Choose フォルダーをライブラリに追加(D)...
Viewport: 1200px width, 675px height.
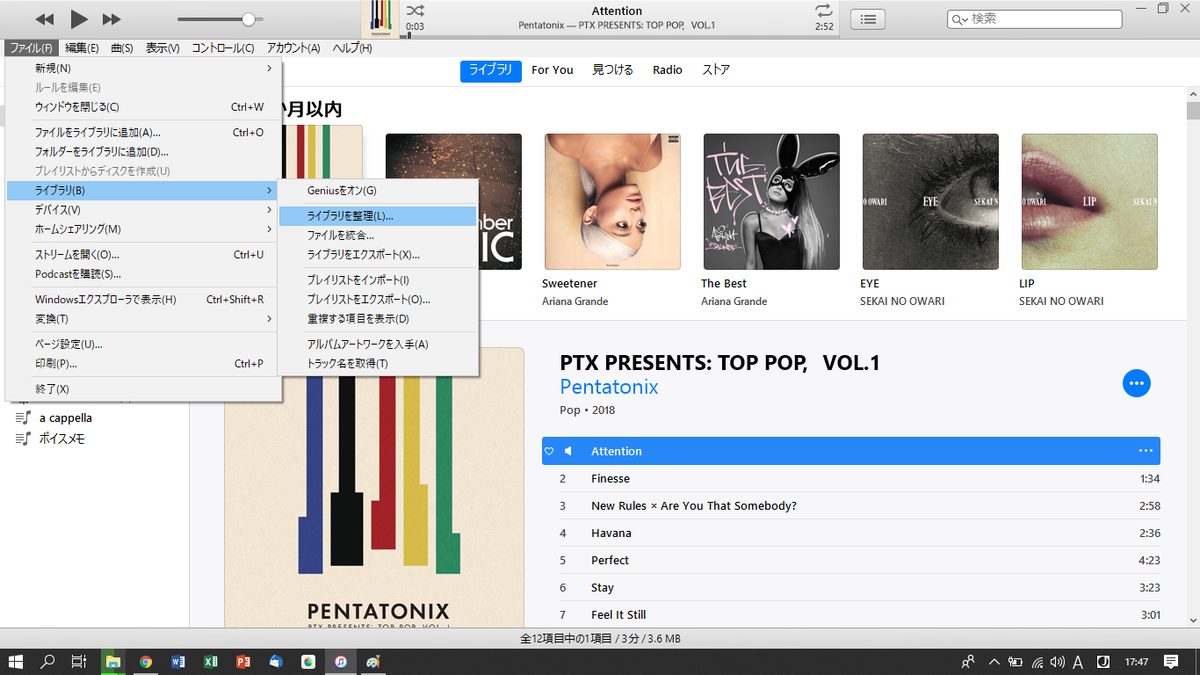(x=144, y=152)
